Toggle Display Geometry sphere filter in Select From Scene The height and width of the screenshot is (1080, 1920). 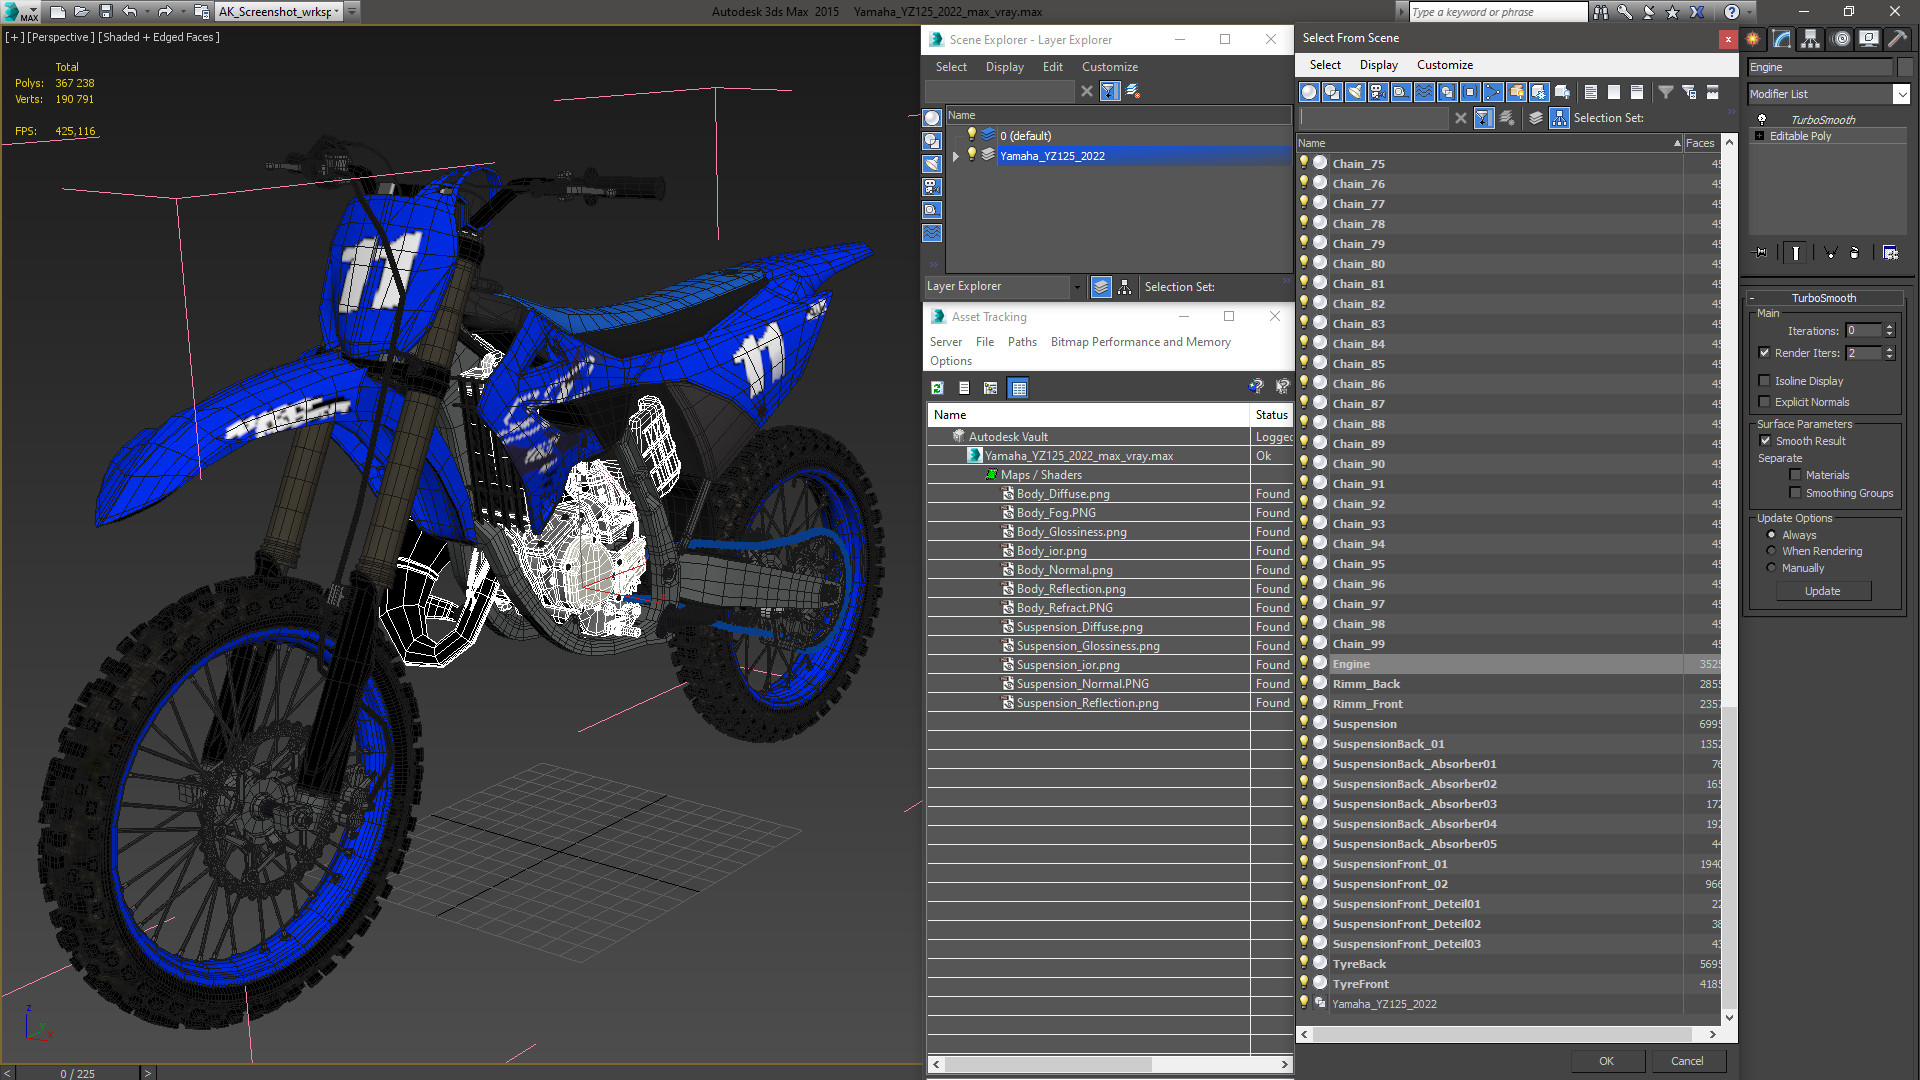point(1309,92)
